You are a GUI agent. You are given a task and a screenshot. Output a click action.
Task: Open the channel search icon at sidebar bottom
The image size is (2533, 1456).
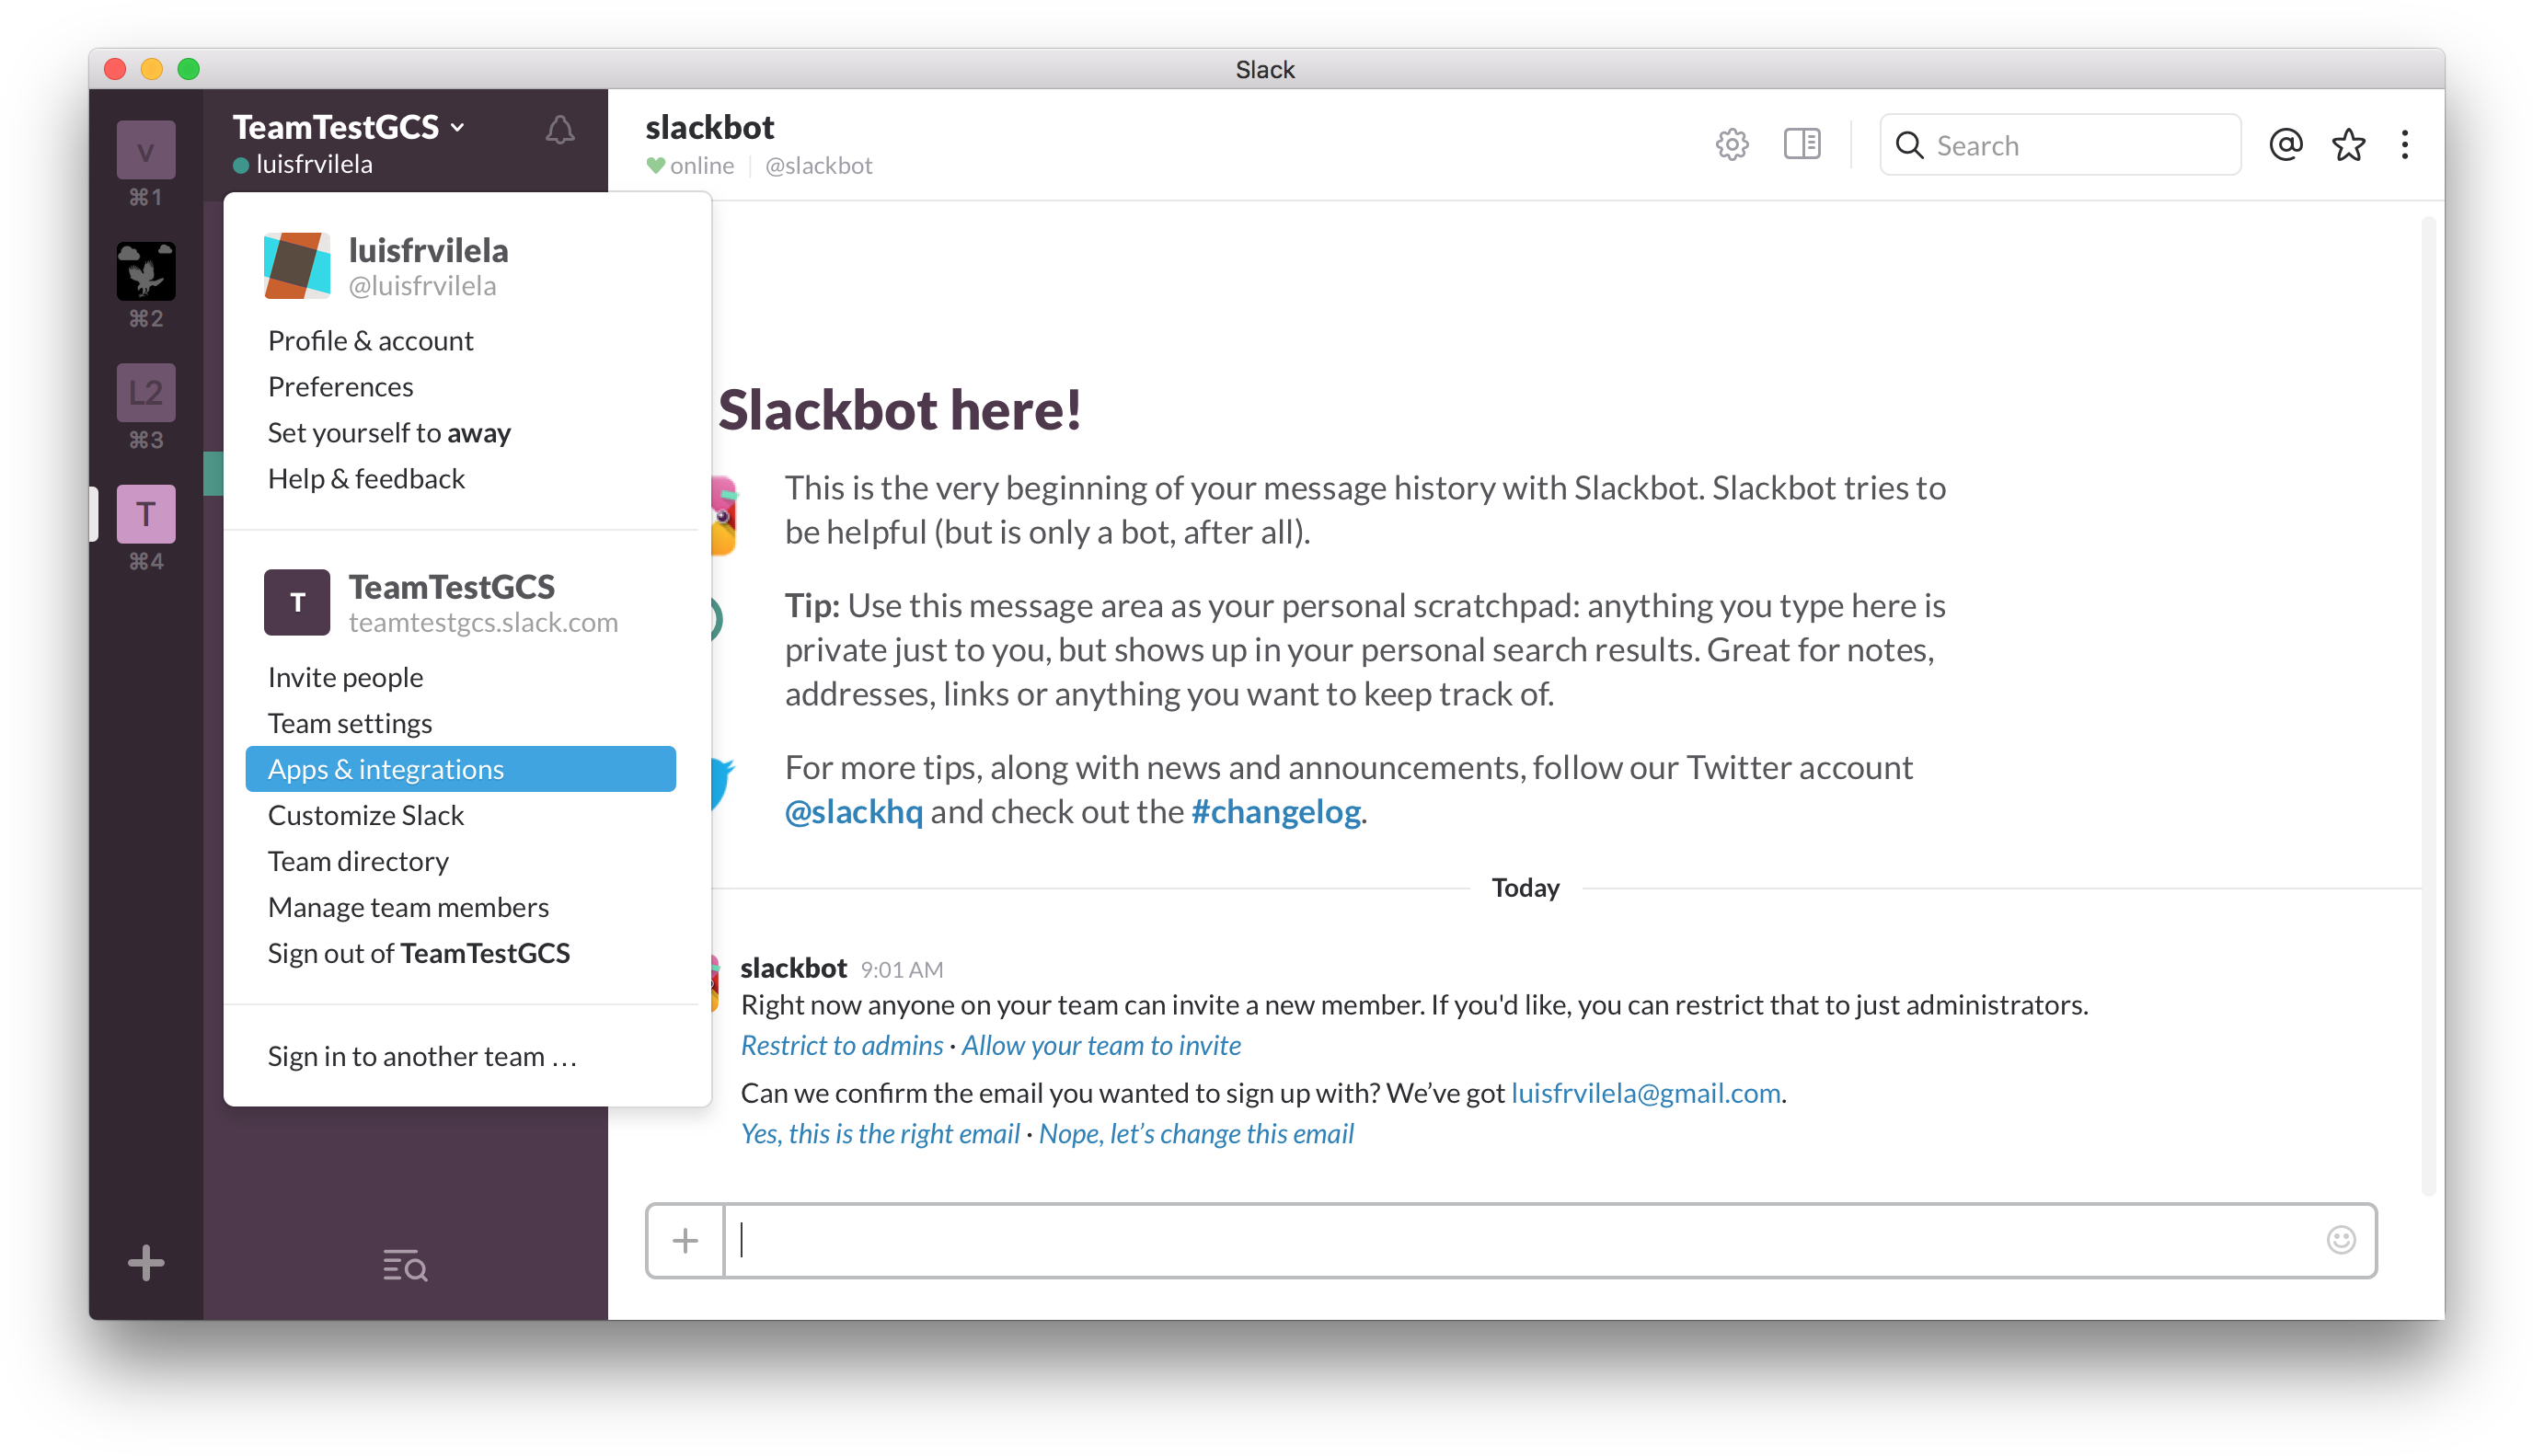(x=404, y=1266)
